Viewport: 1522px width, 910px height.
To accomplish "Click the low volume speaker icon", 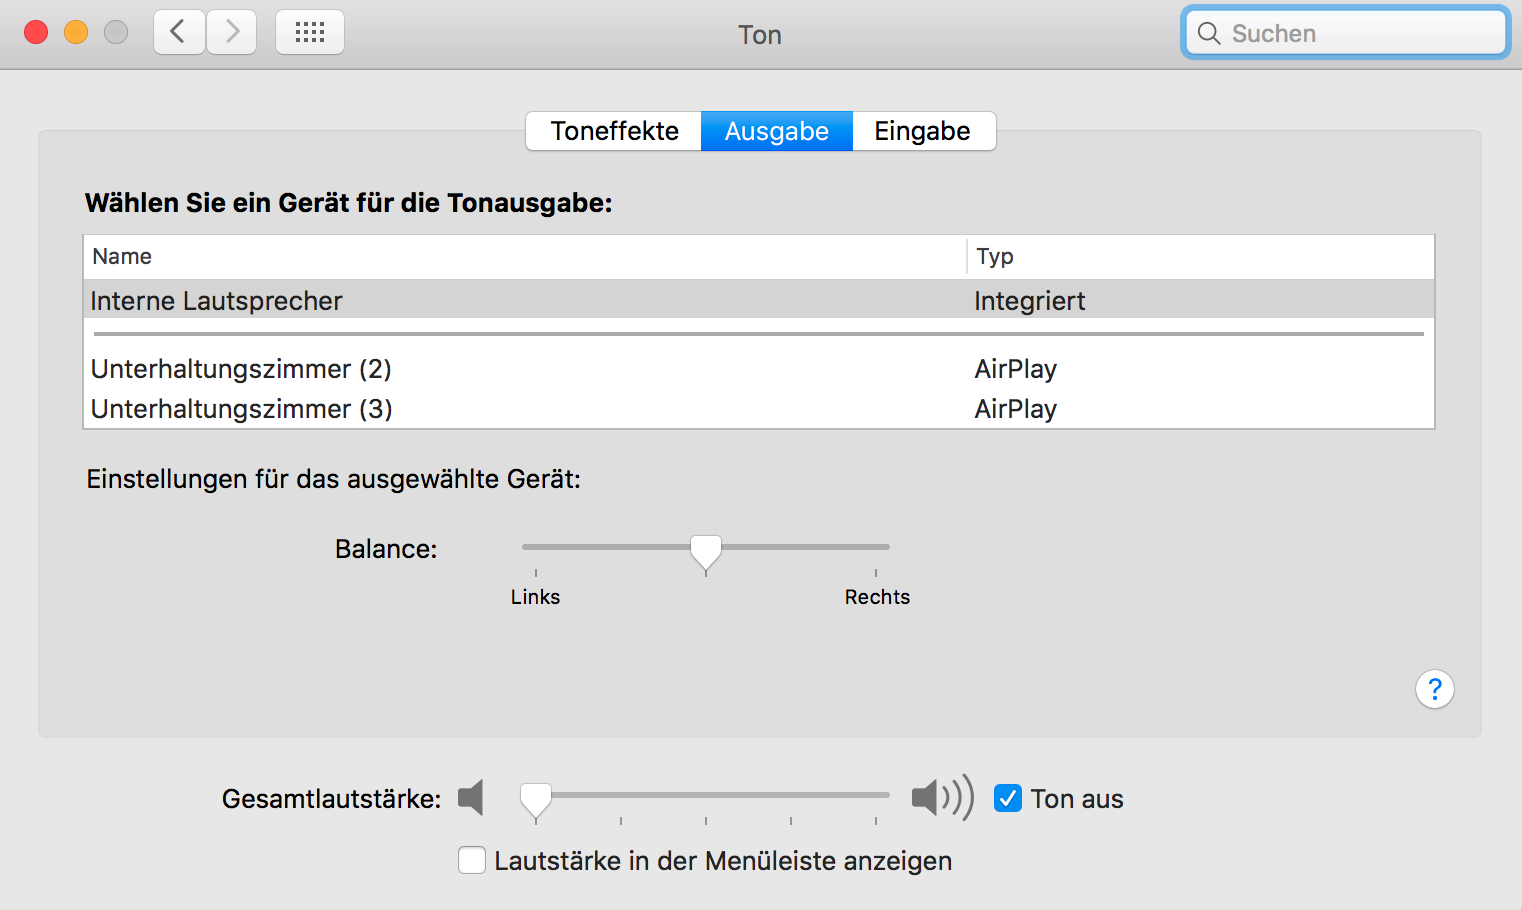I will (471, 798).
